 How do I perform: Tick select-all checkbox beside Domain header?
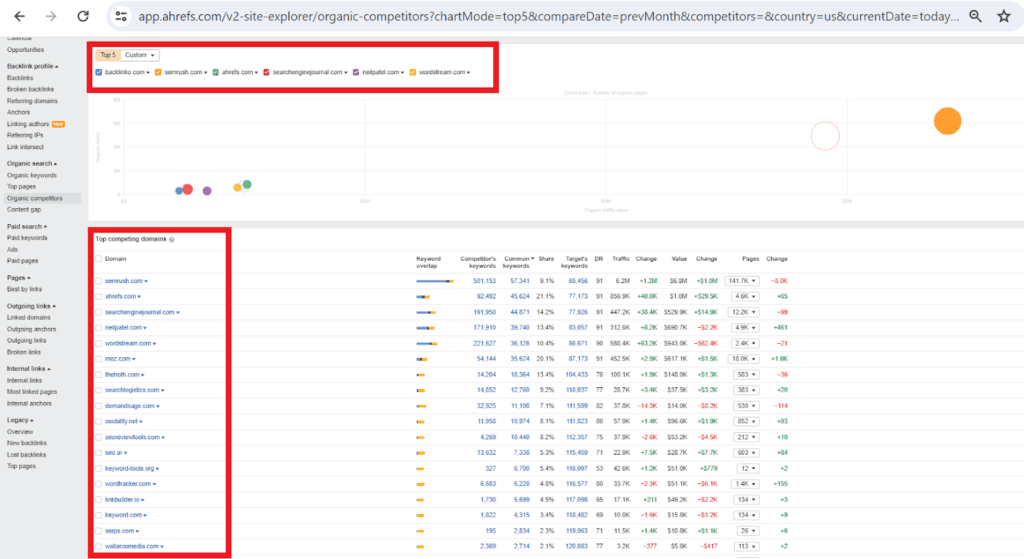point(99,259)
